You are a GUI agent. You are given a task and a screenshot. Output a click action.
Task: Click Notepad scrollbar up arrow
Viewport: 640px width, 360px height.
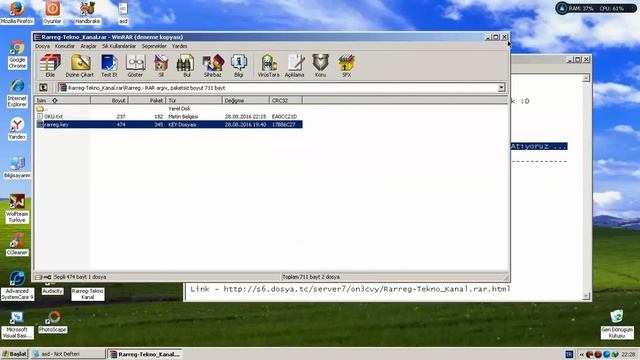tap(586, 78)
